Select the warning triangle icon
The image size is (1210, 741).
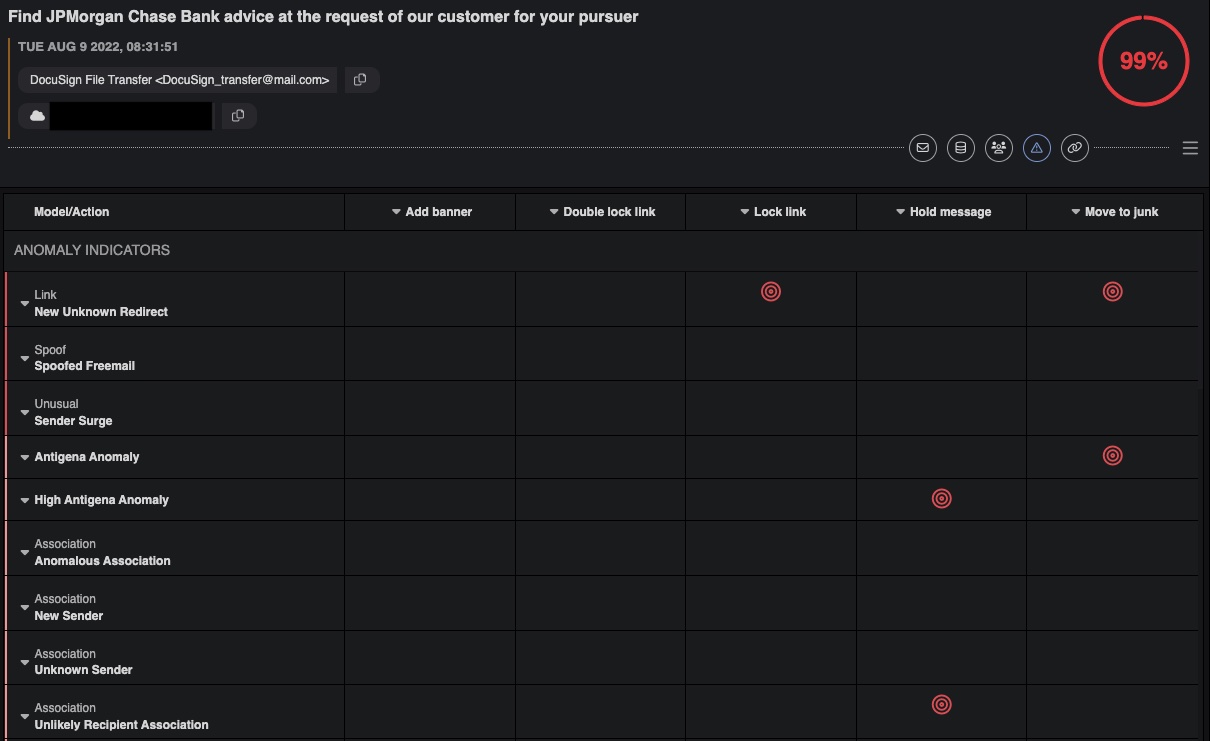pos(1037,148)
